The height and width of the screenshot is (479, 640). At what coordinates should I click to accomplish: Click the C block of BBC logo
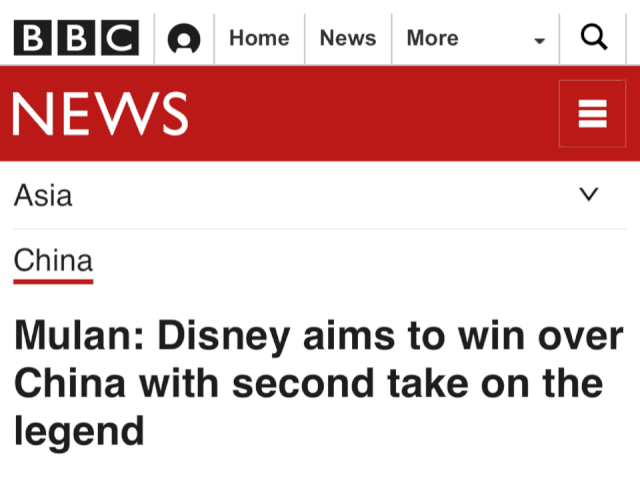pos(119,38)
